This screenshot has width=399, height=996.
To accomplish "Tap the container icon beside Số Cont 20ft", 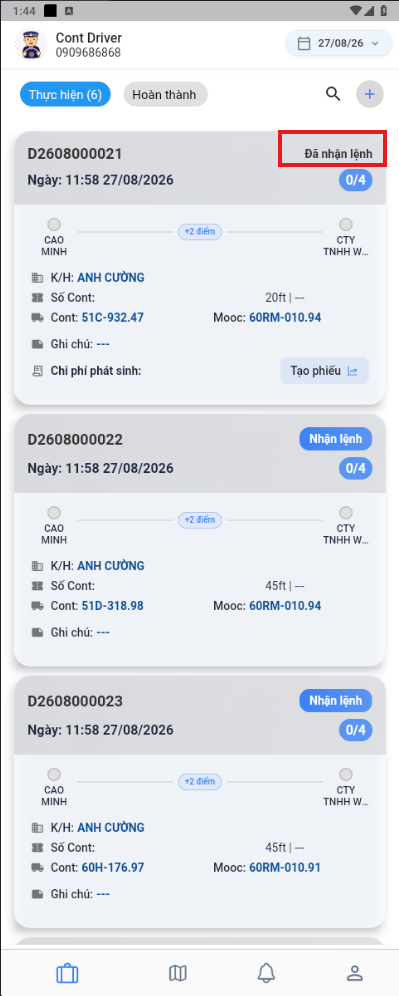I will pyautogui.click(x=37, y=297).
